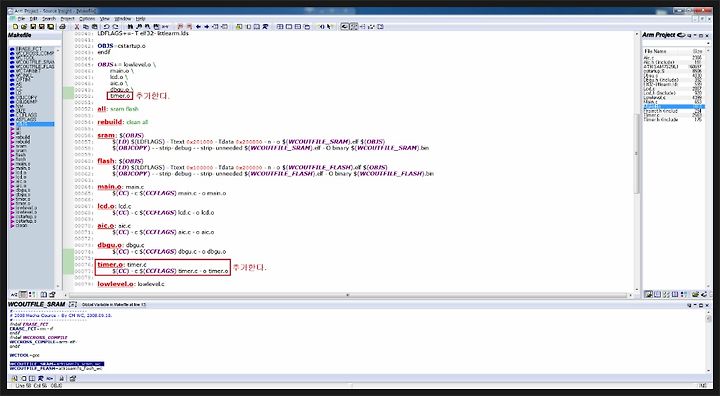Screen dimensions: 720x396
Task: Sort project files by File Name column
Action: [x=655, y=51]
